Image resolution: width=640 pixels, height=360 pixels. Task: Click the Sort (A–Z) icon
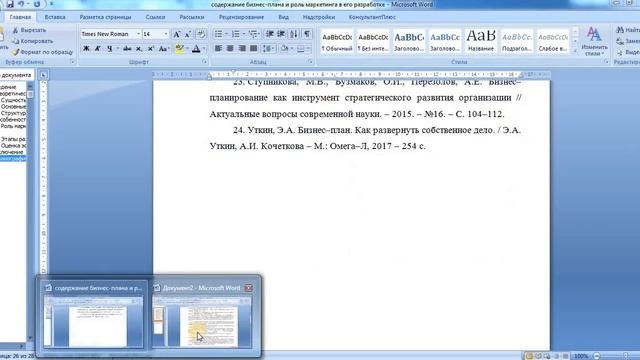tap(293, 34)
